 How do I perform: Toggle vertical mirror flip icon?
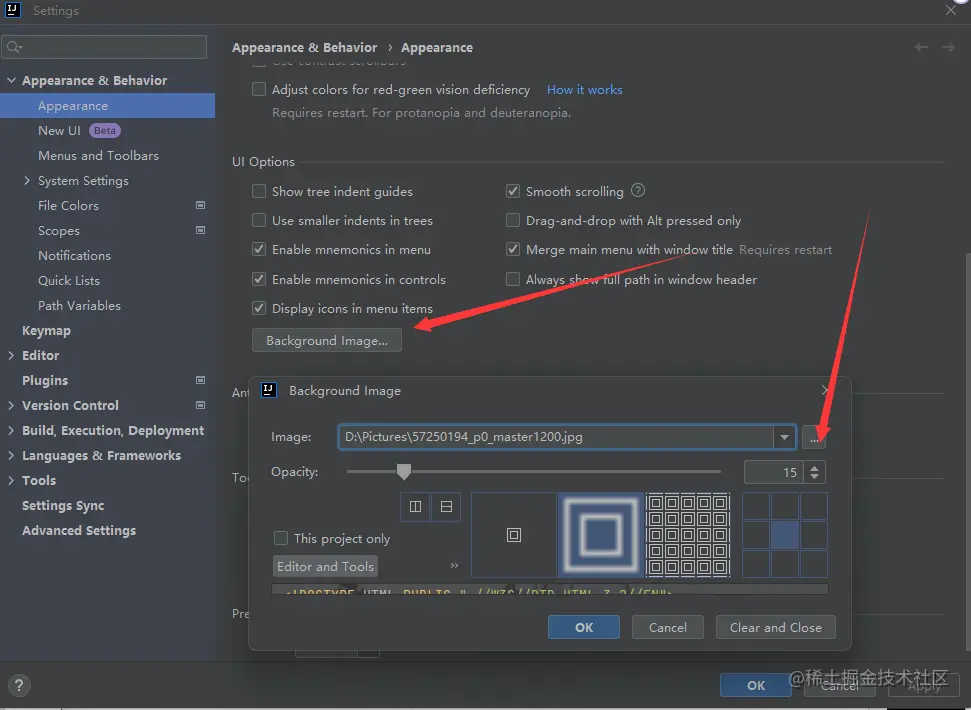click(x=446, y=506)
